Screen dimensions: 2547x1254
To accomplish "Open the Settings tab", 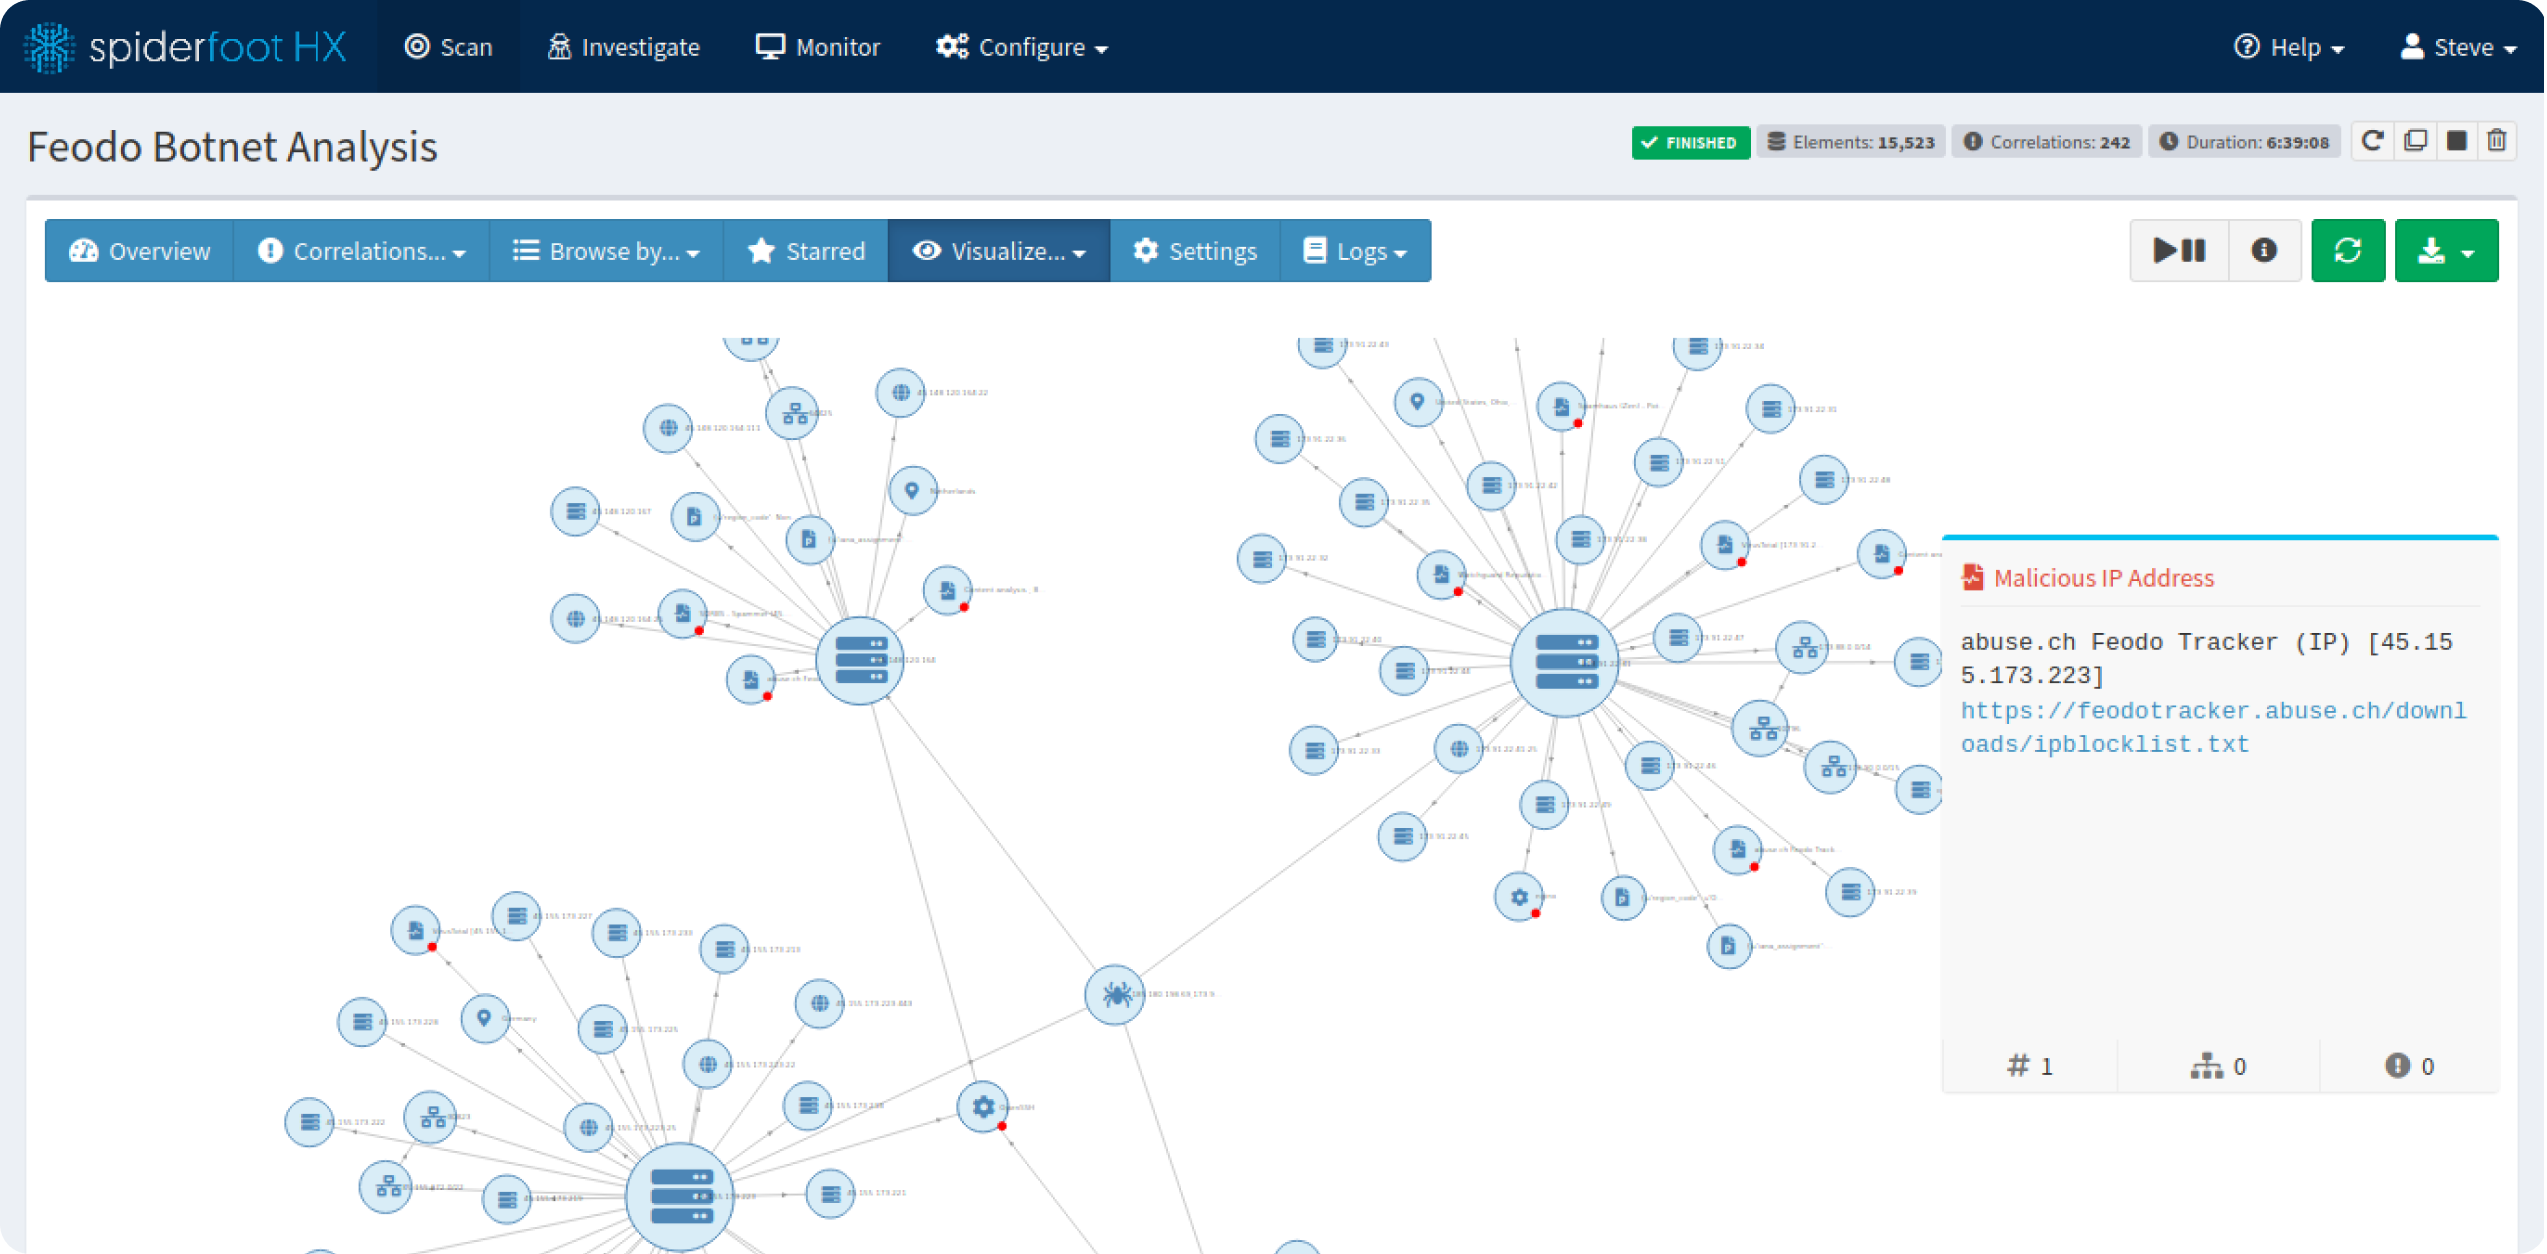I will tap(1195, 251).
